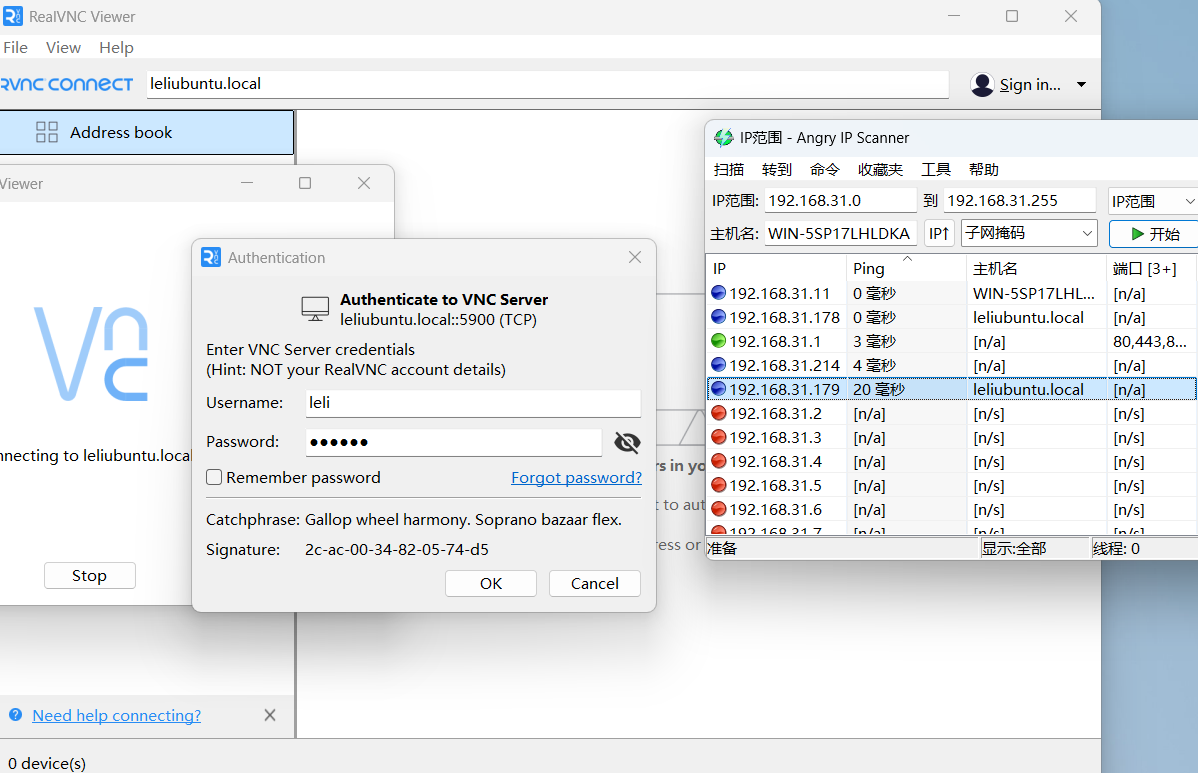Dismiss the Need help connecting banner
This screenshot has height=773, width=1198.
click(270, 715)
